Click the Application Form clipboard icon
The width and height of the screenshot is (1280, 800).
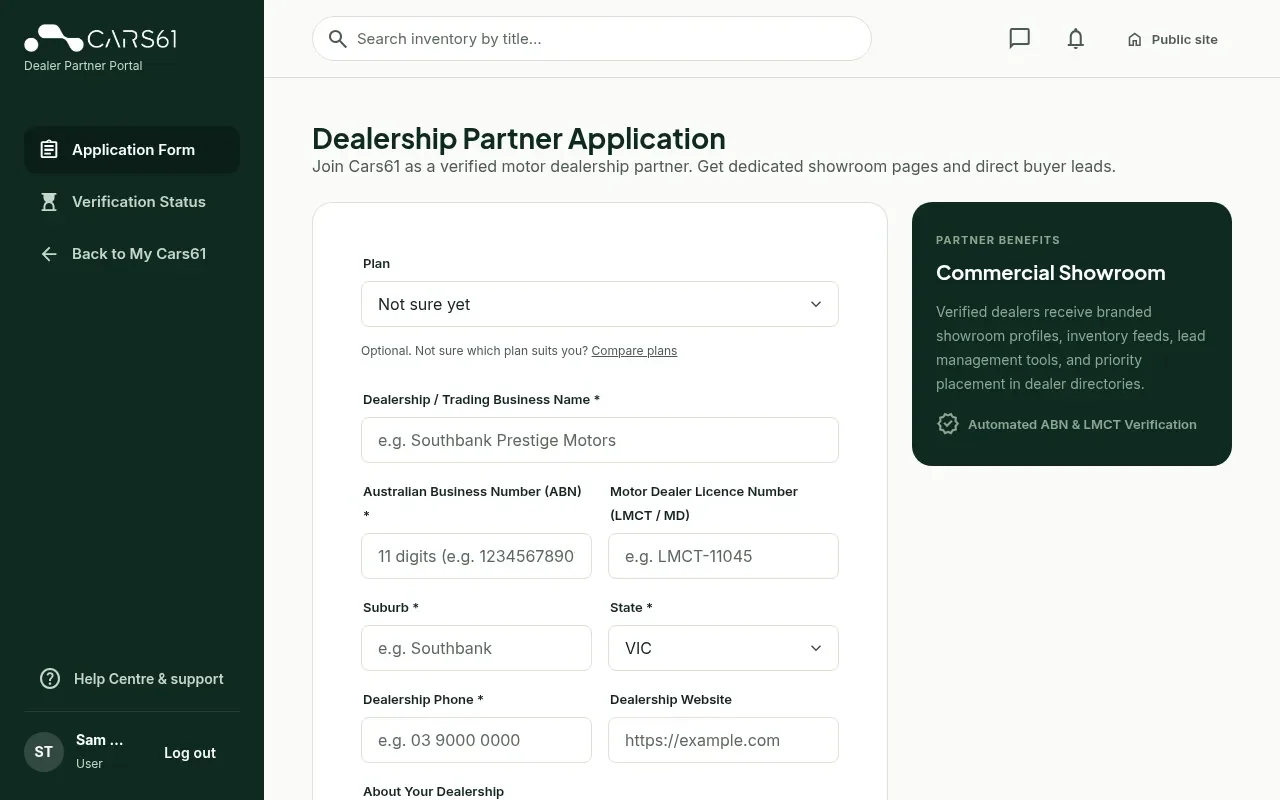(49, 150)
